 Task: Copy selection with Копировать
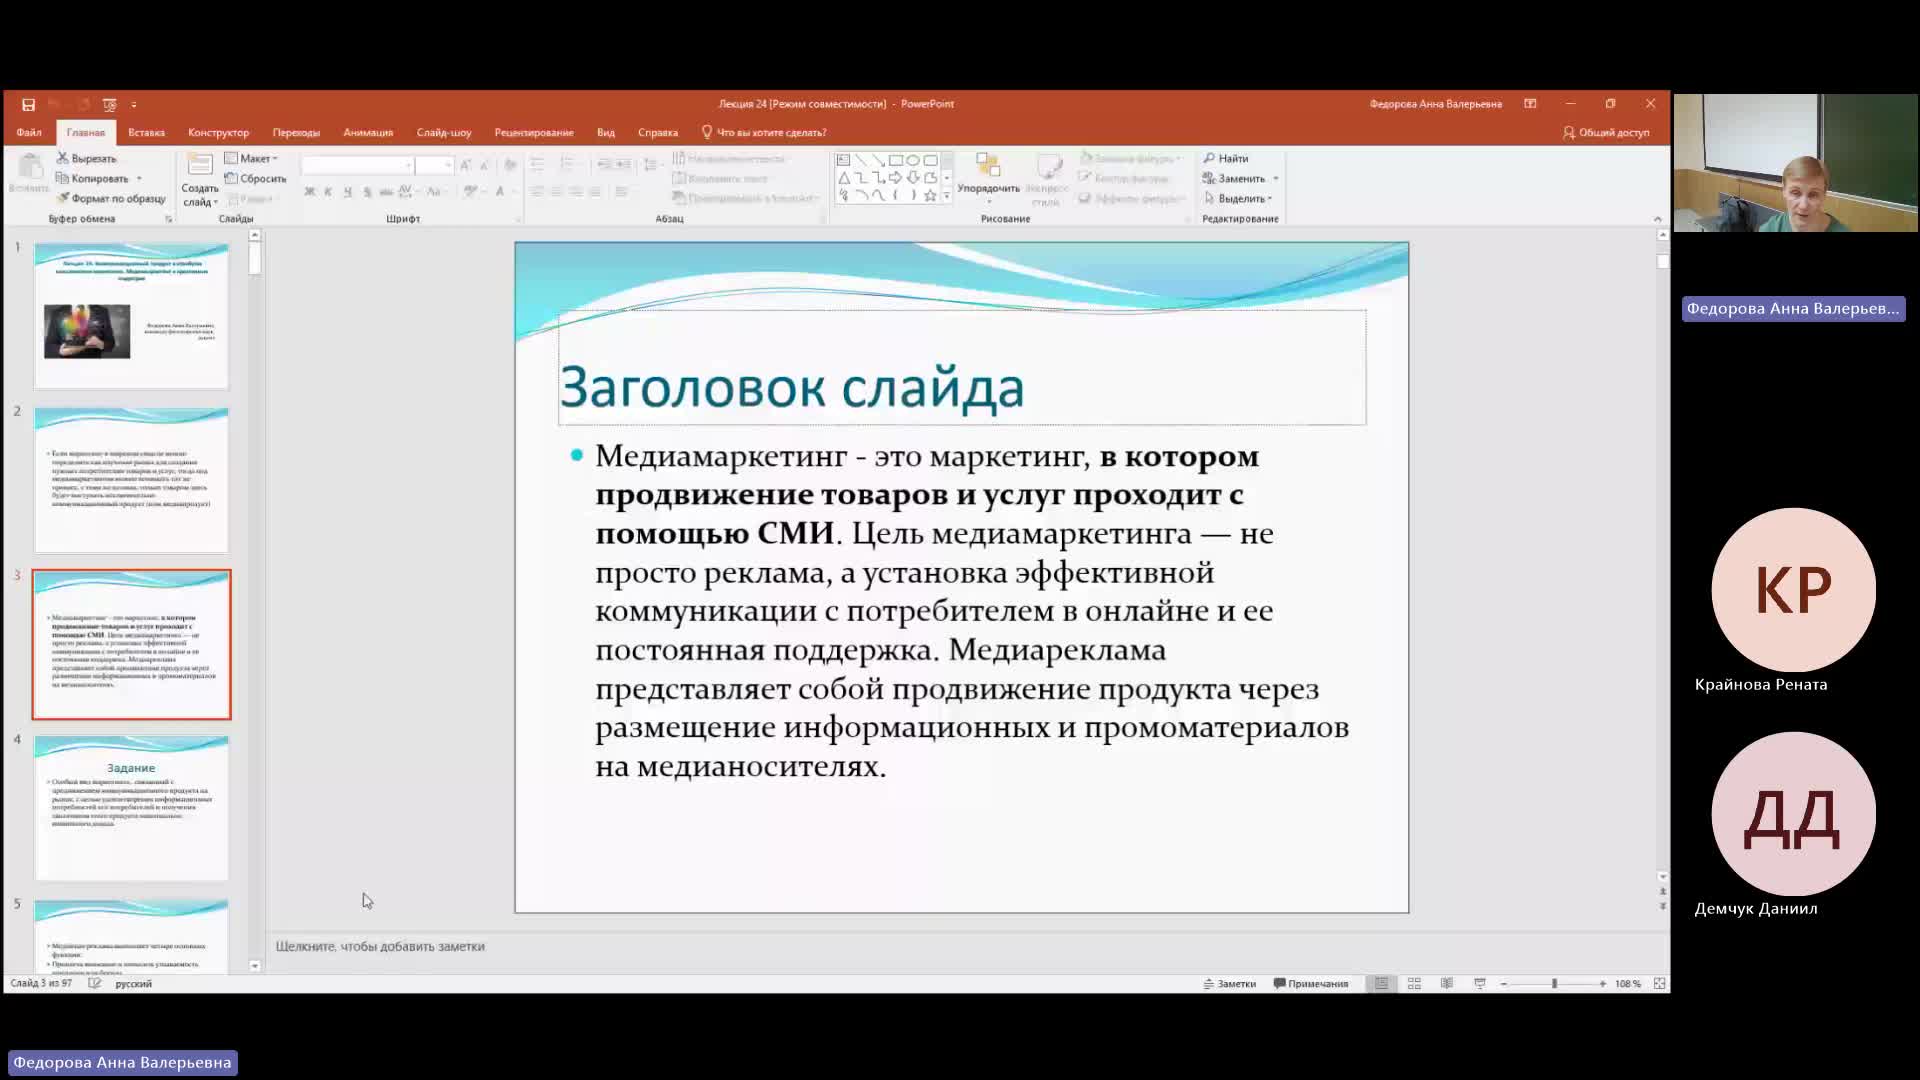click(x=92, y=178)
